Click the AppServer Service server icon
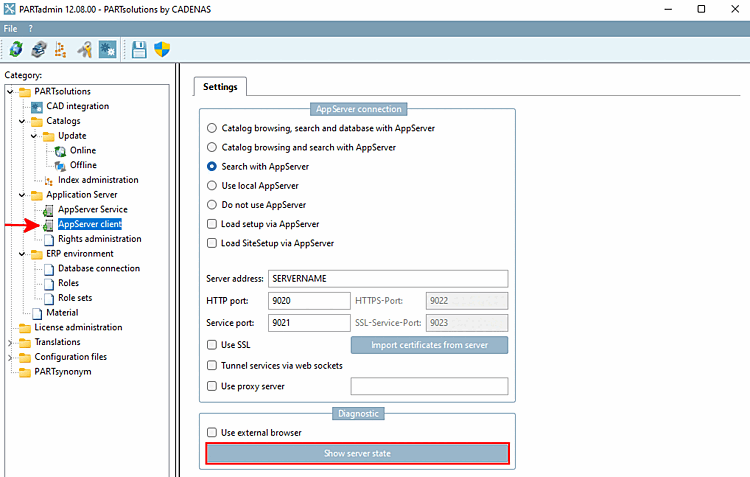Screen dimensions: 750x477 (48, 210)
